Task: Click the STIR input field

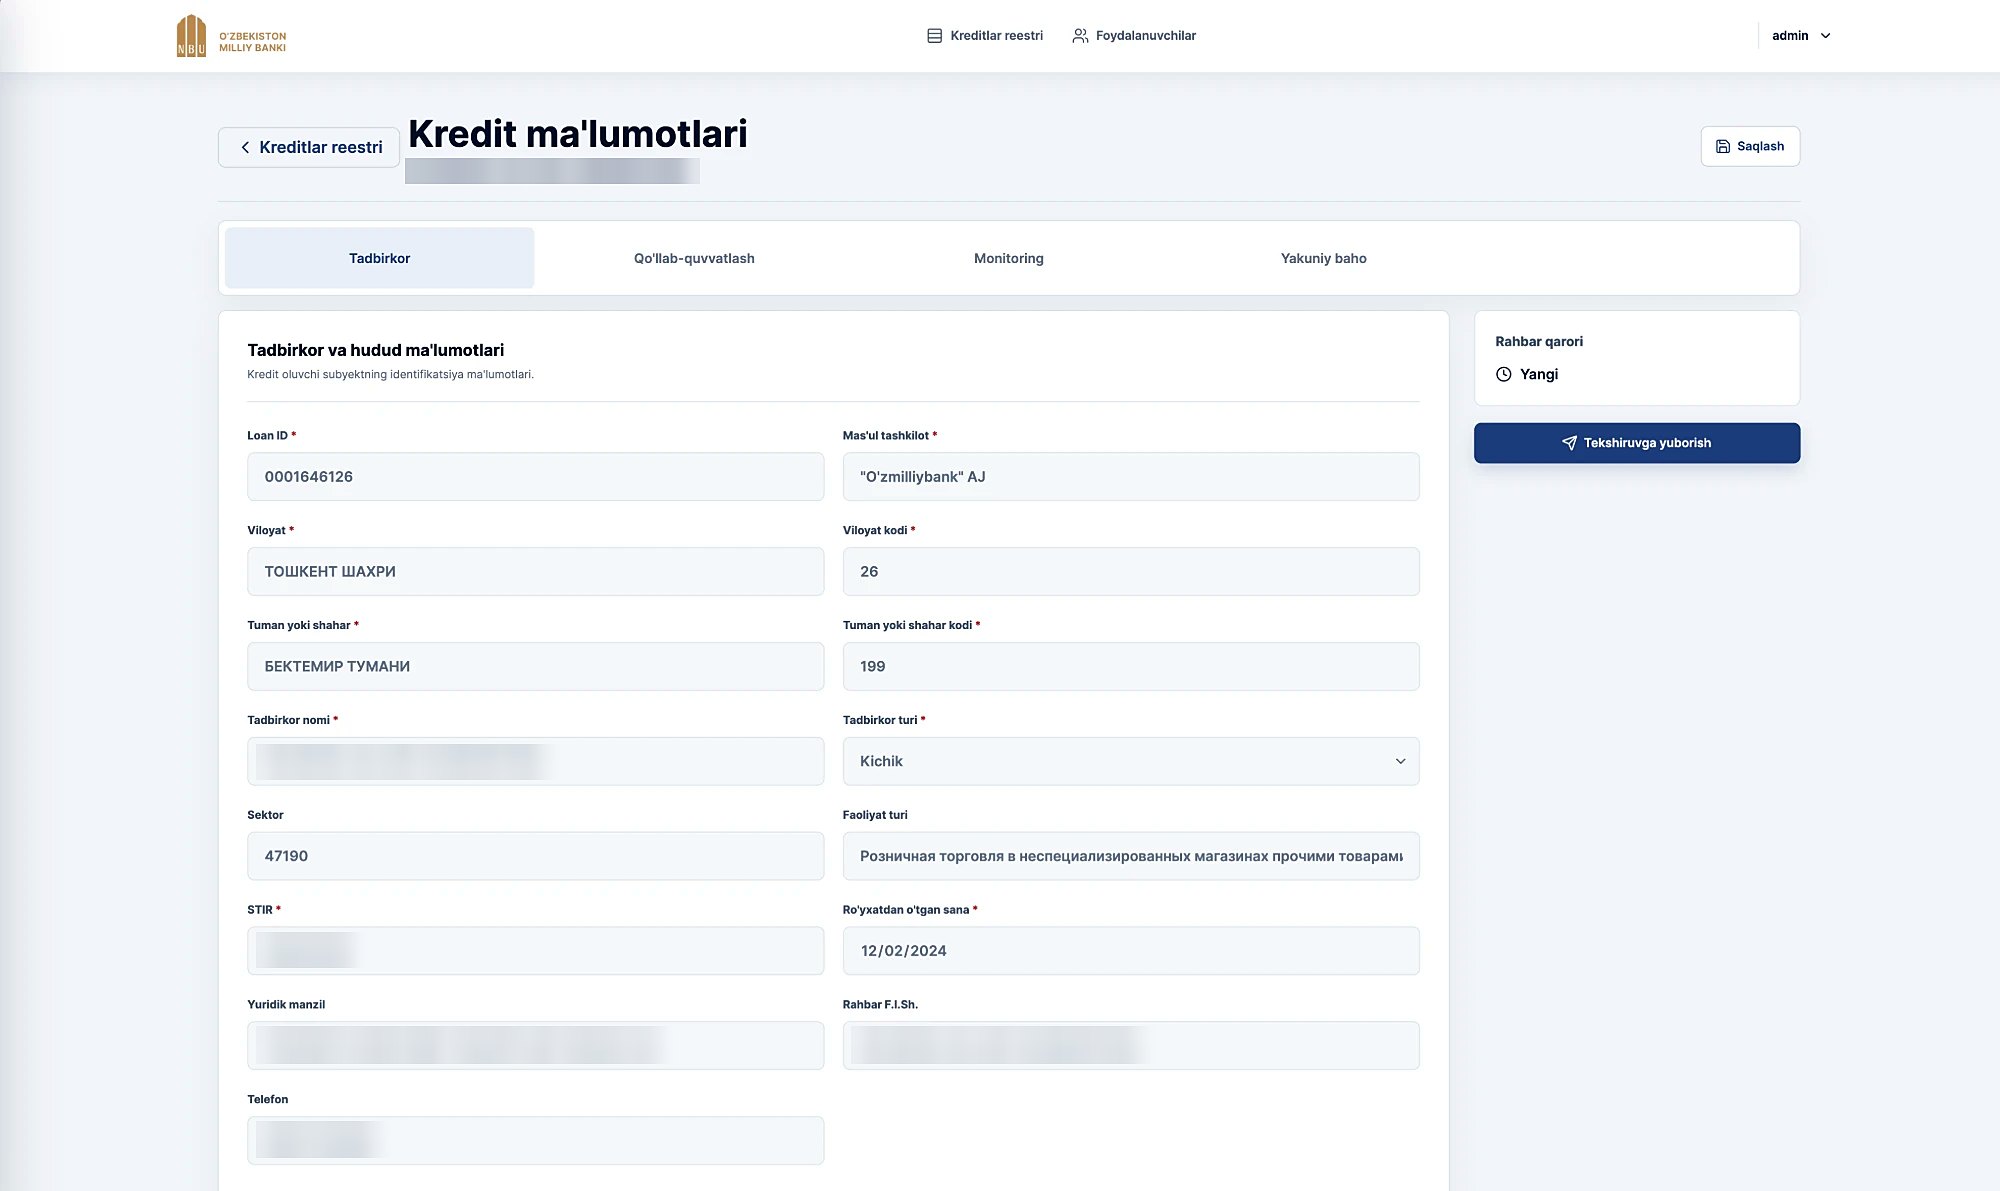Action: (535, 951)
